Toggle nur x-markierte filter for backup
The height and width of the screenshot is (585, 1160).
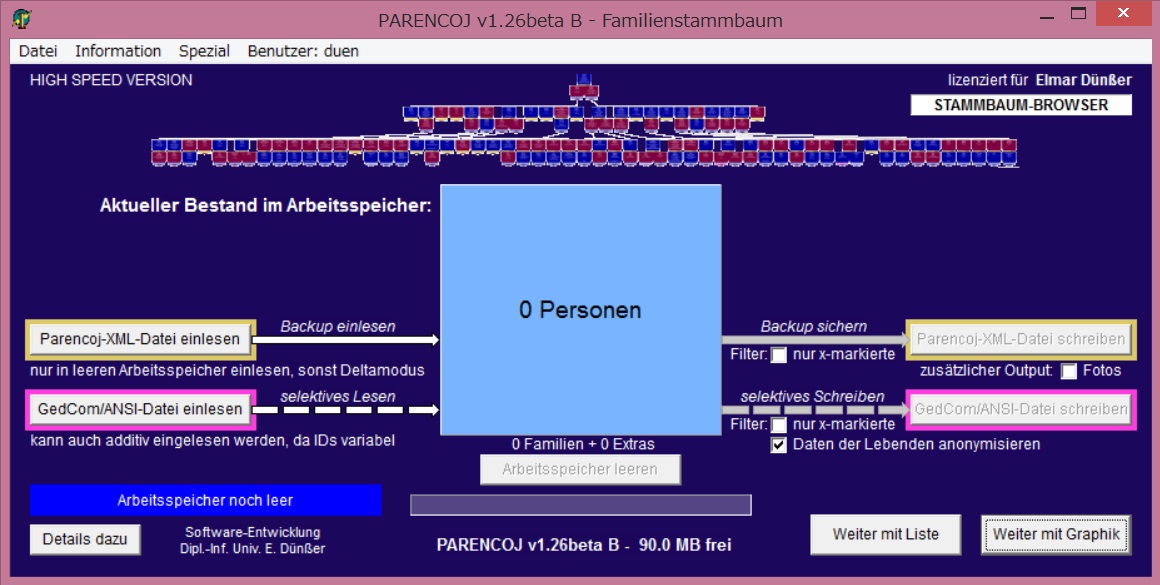pyautogui.click(x=779, y=354)
